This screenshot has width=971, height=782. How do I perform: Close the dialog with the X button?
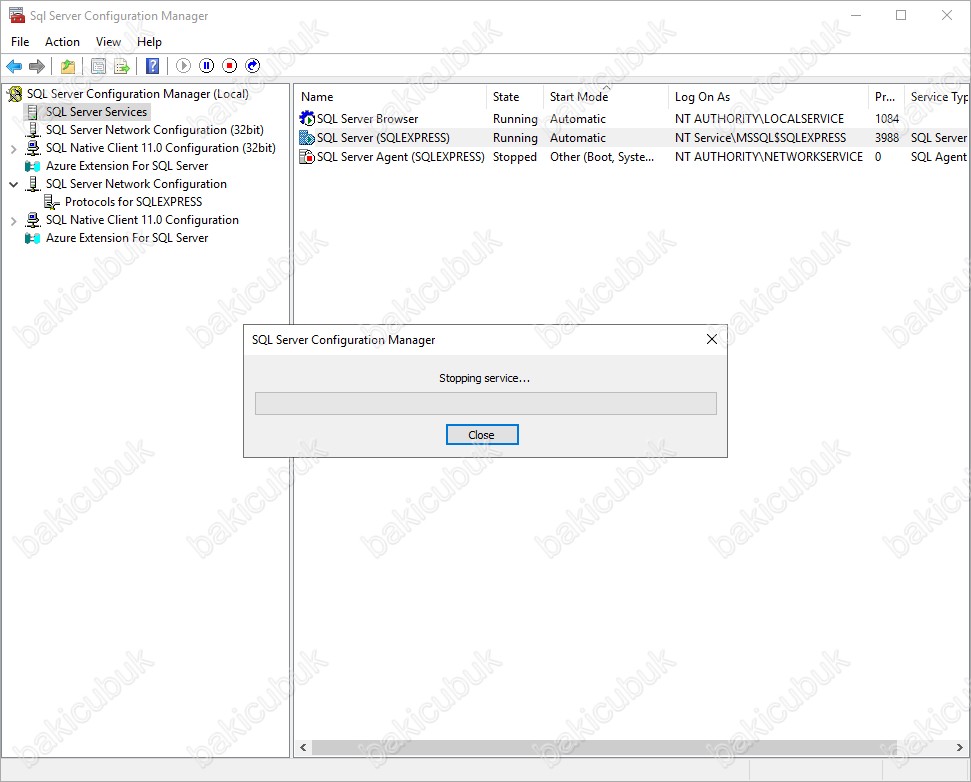point(712,339)
